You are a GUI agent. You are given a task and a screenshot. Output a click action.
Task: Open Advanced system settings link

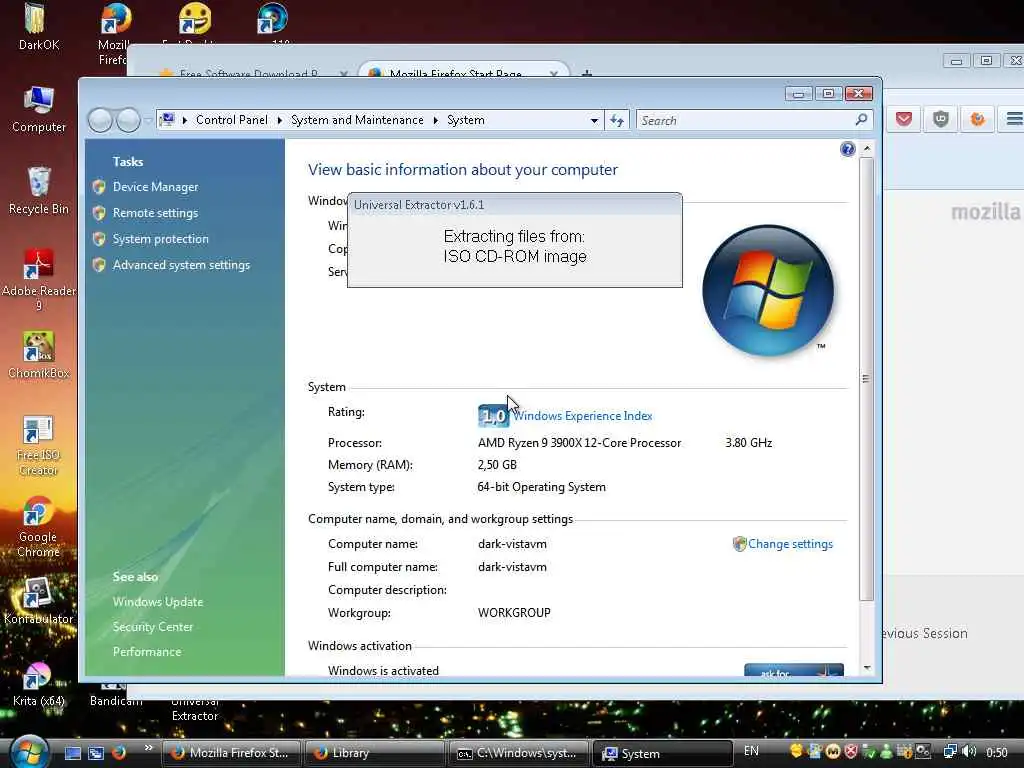coord(182,265)
